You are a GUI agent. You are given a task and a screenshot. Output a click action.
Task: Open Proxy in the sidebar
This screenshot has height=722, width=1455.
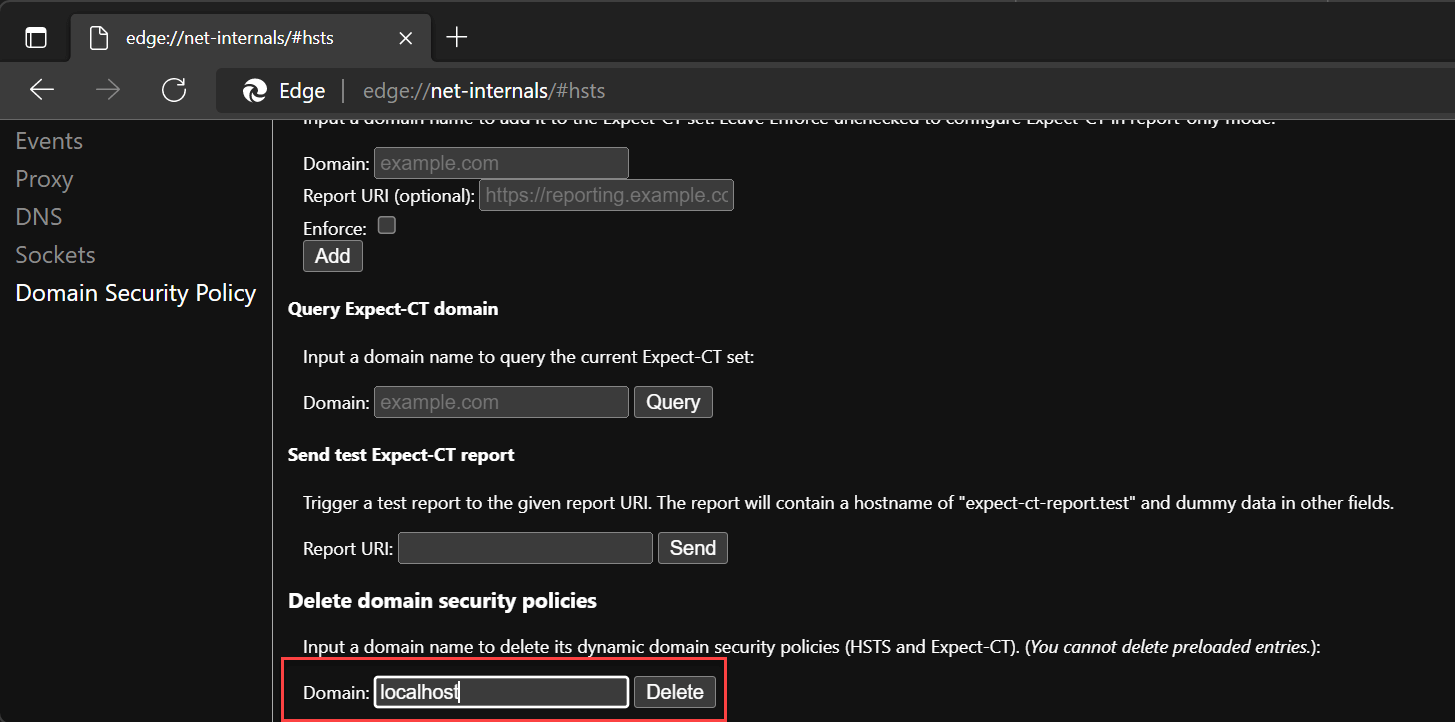[44, 179]
